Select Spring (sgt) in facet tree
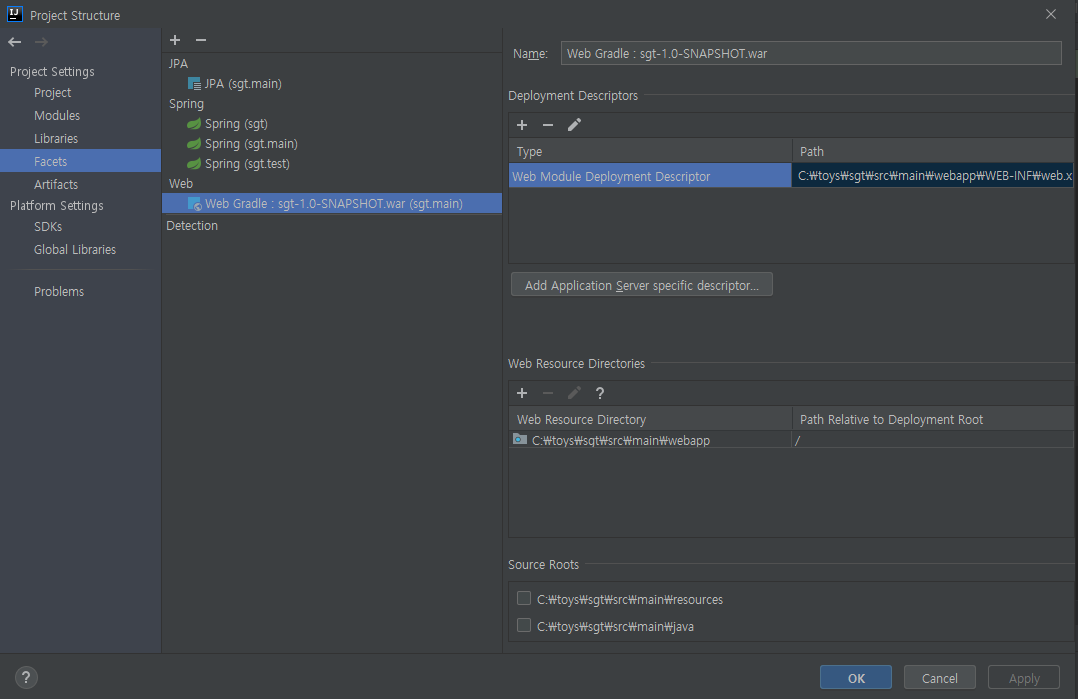The width and height of the screenshot is (1078, 699). pos(236,124)
